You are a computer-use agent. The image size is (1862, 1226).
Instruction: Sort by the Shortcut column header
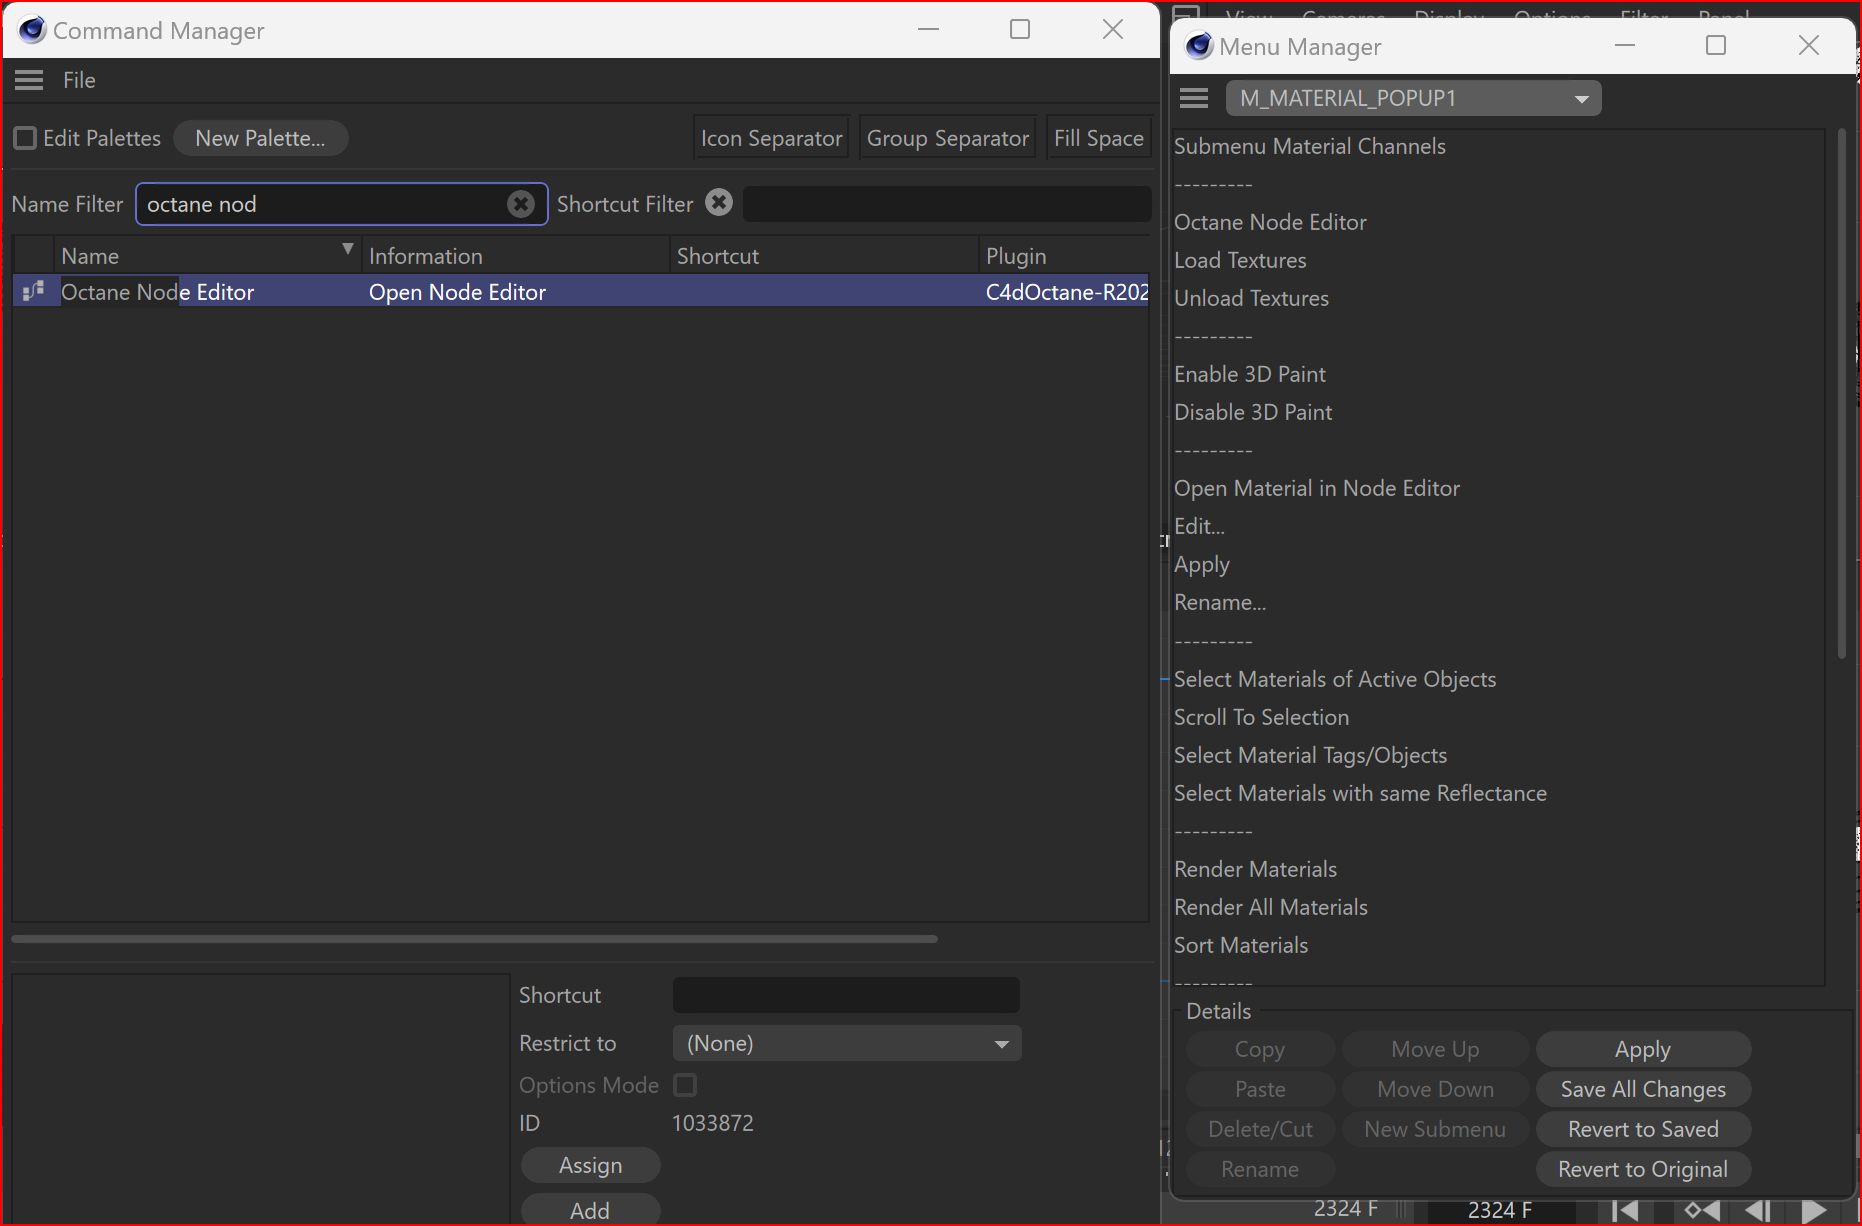823,256
